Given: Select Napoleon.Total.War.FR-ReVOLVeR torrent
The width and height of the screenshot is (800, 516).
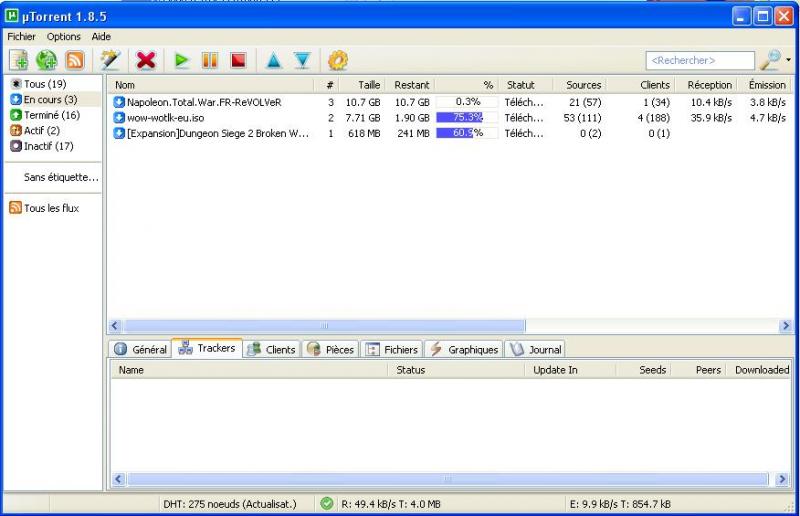Looking at the screenshot, I should pyautogui.click(x=204, y=102).
